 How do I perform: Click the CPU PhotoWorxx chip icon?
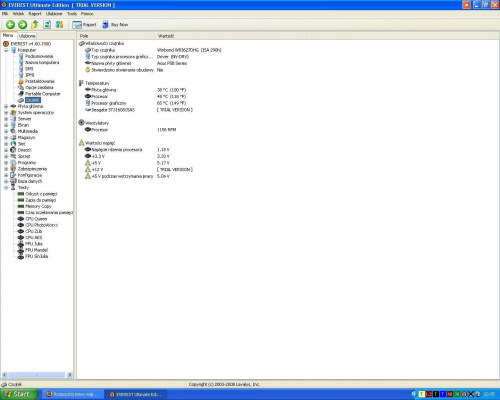[x=21, y=225]
